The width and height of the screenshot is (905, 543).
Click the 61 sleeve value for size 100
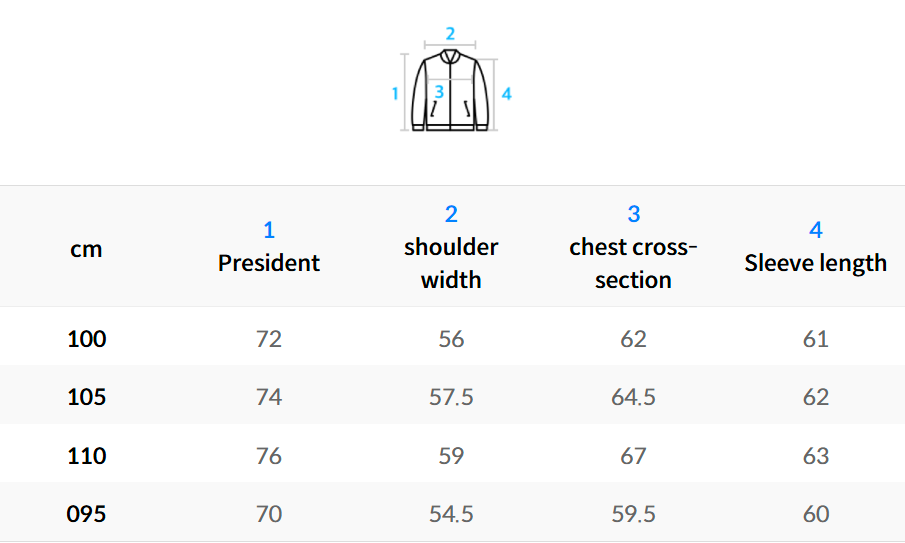point(815,339)
